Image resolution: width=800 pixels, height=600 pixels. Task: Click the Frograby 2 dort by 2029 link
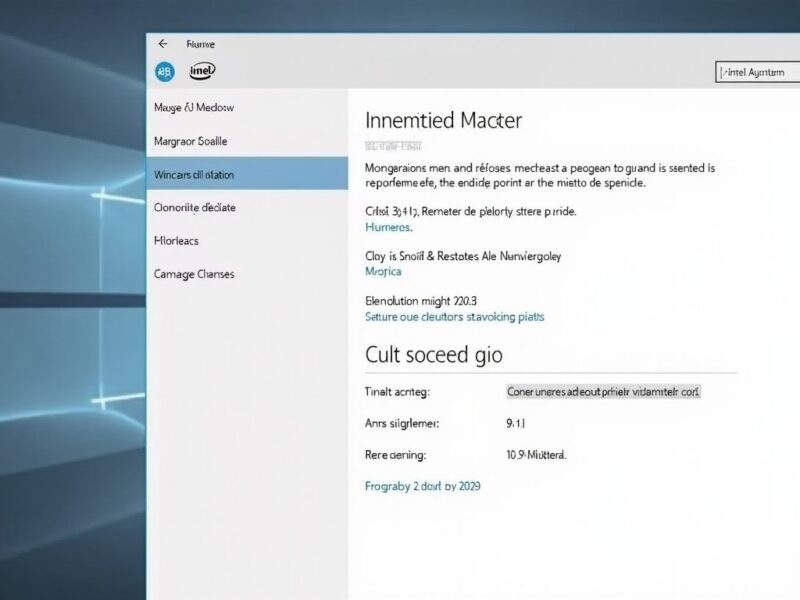[x=422, y=486]
